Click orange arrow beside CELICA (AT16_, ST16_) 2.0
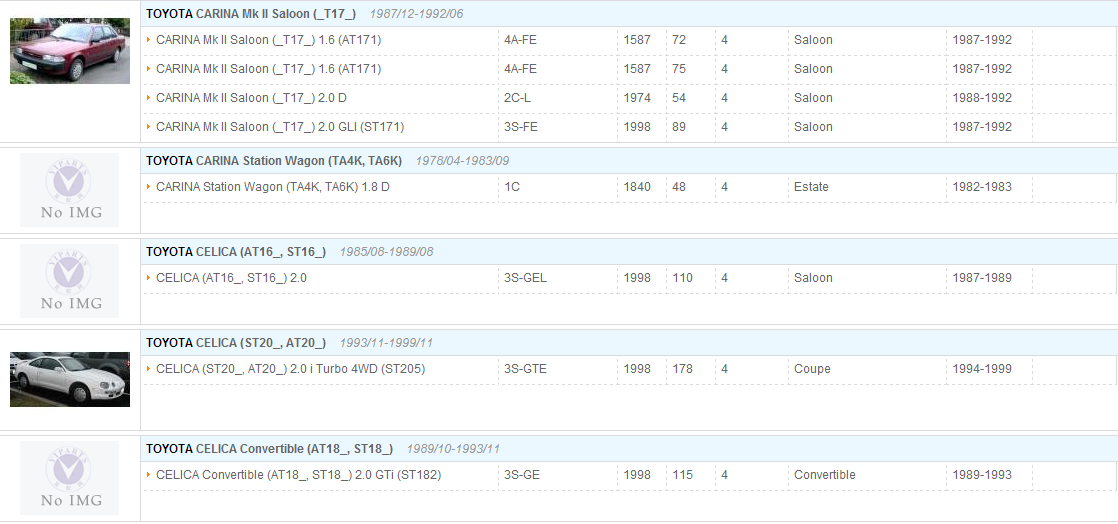The height and width of the screenshot is (524, 1118). [148, 278]
